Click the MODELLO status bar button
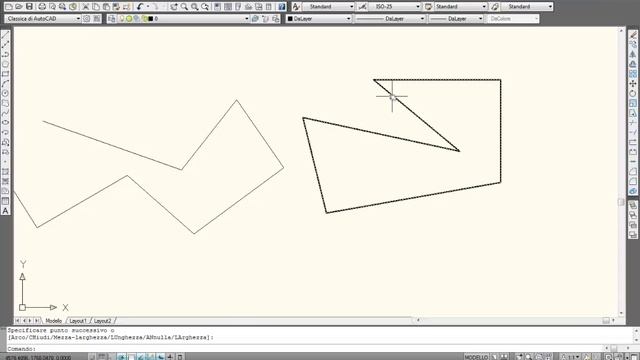Screen dimensions: 640x360 [x=476, y=357]
